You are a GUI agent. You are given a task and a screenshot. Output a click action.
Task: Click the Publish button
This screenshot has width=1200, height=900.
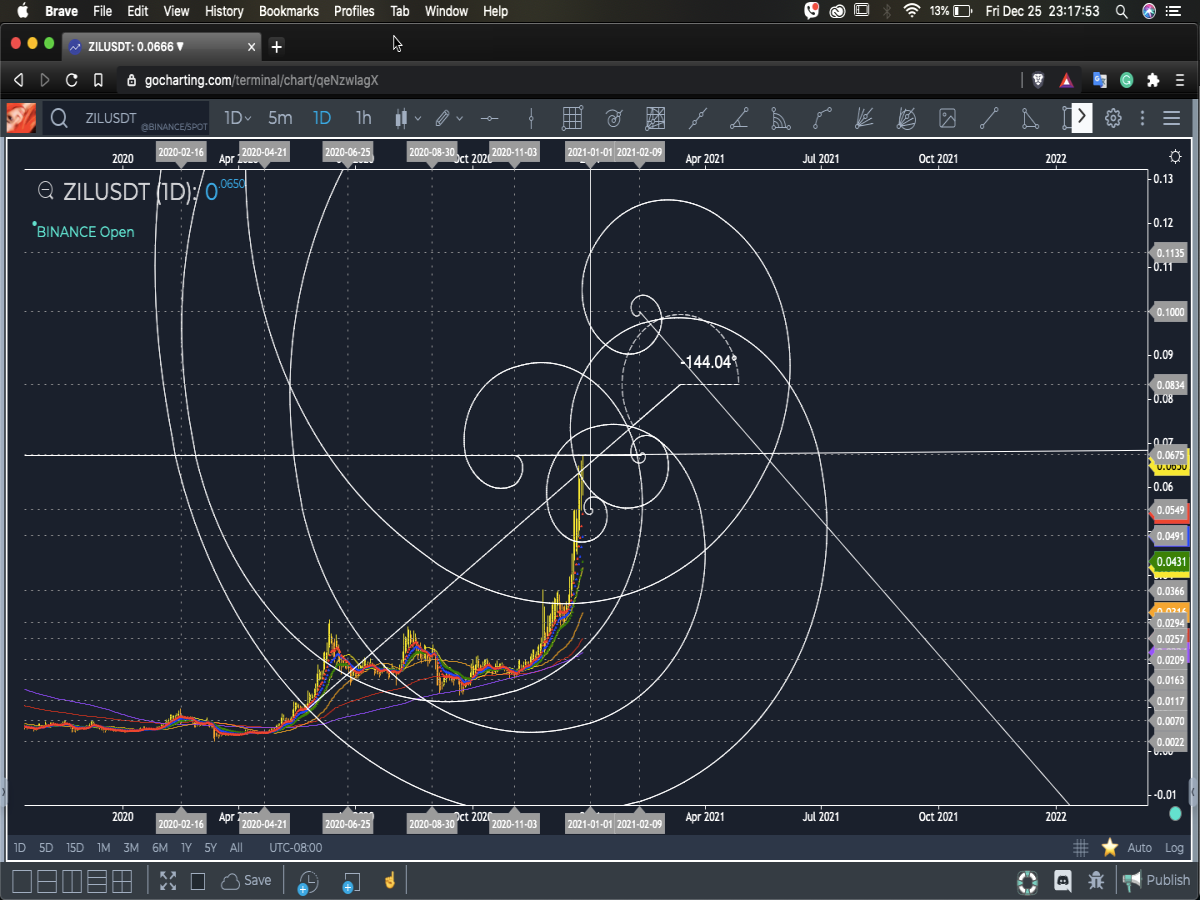1157,881
